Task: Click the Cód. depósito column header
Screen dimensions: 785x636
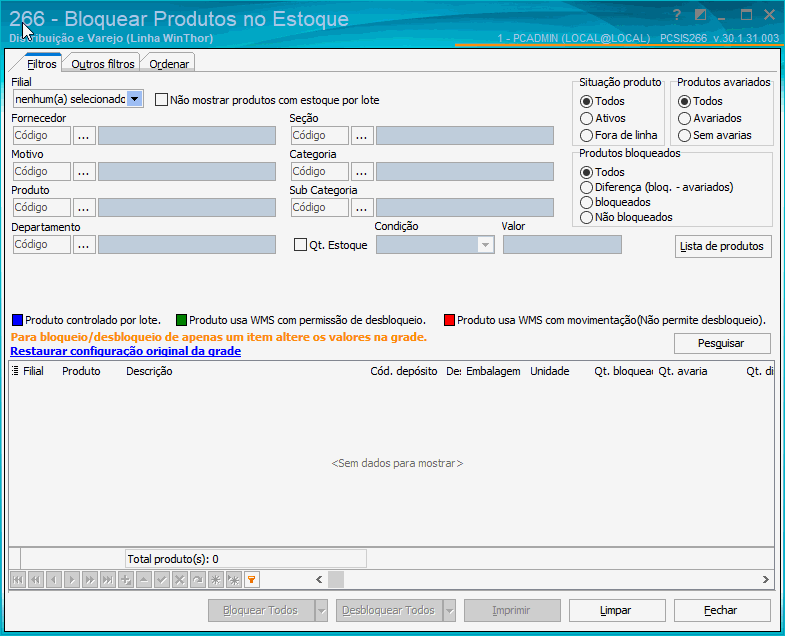Action: pos(404,371)
